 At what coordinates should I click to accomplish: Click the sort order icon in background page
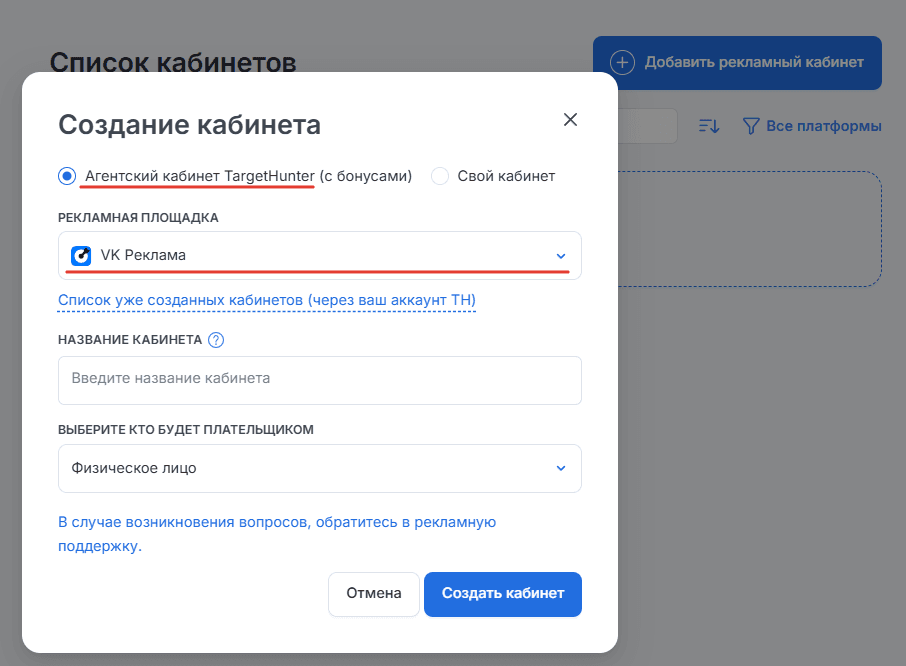coord(709,126)
